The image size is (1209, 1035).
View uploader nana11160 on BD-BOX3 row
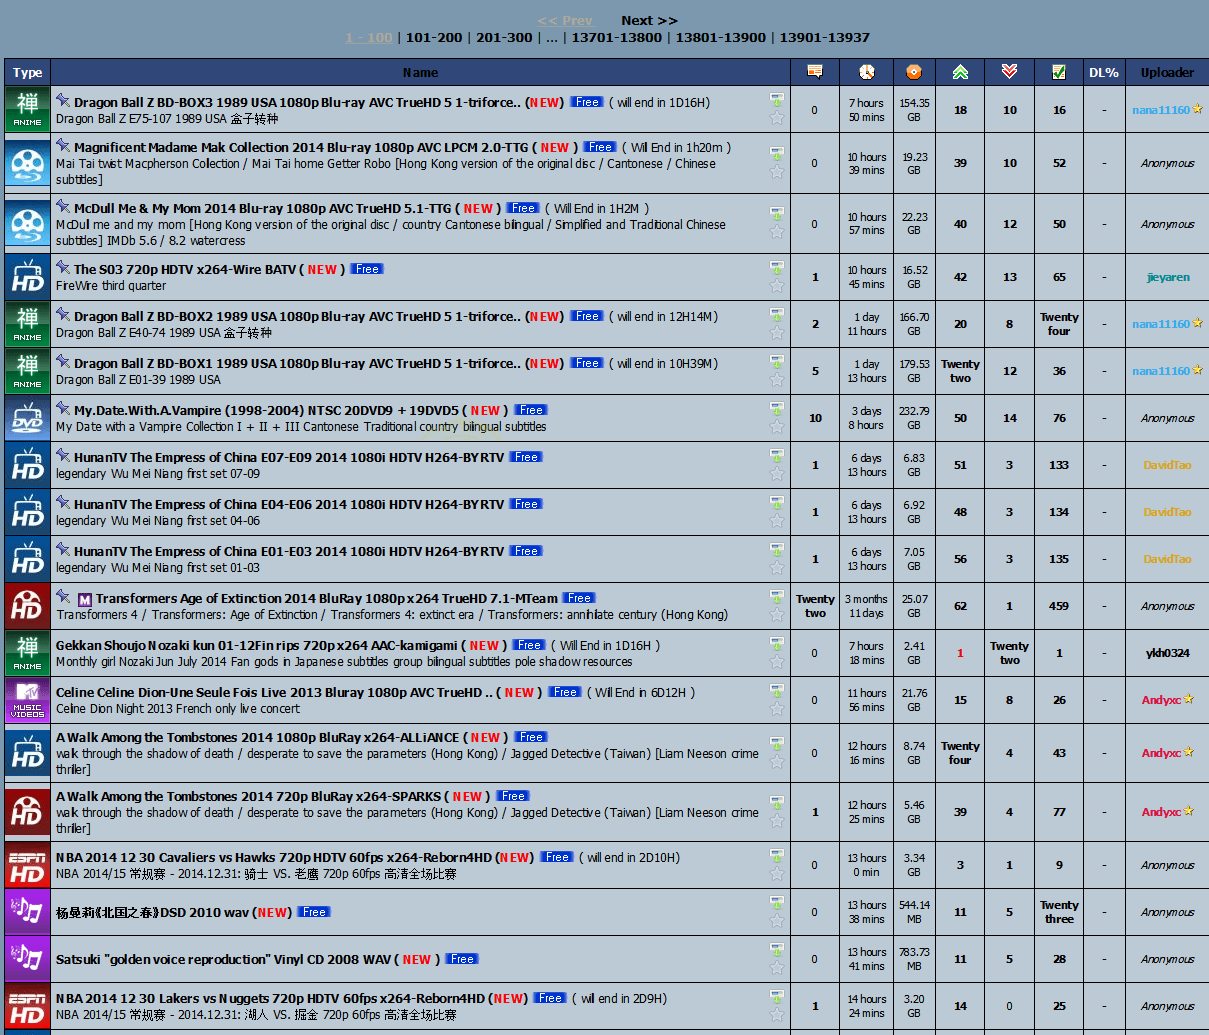coord(1161,110)
